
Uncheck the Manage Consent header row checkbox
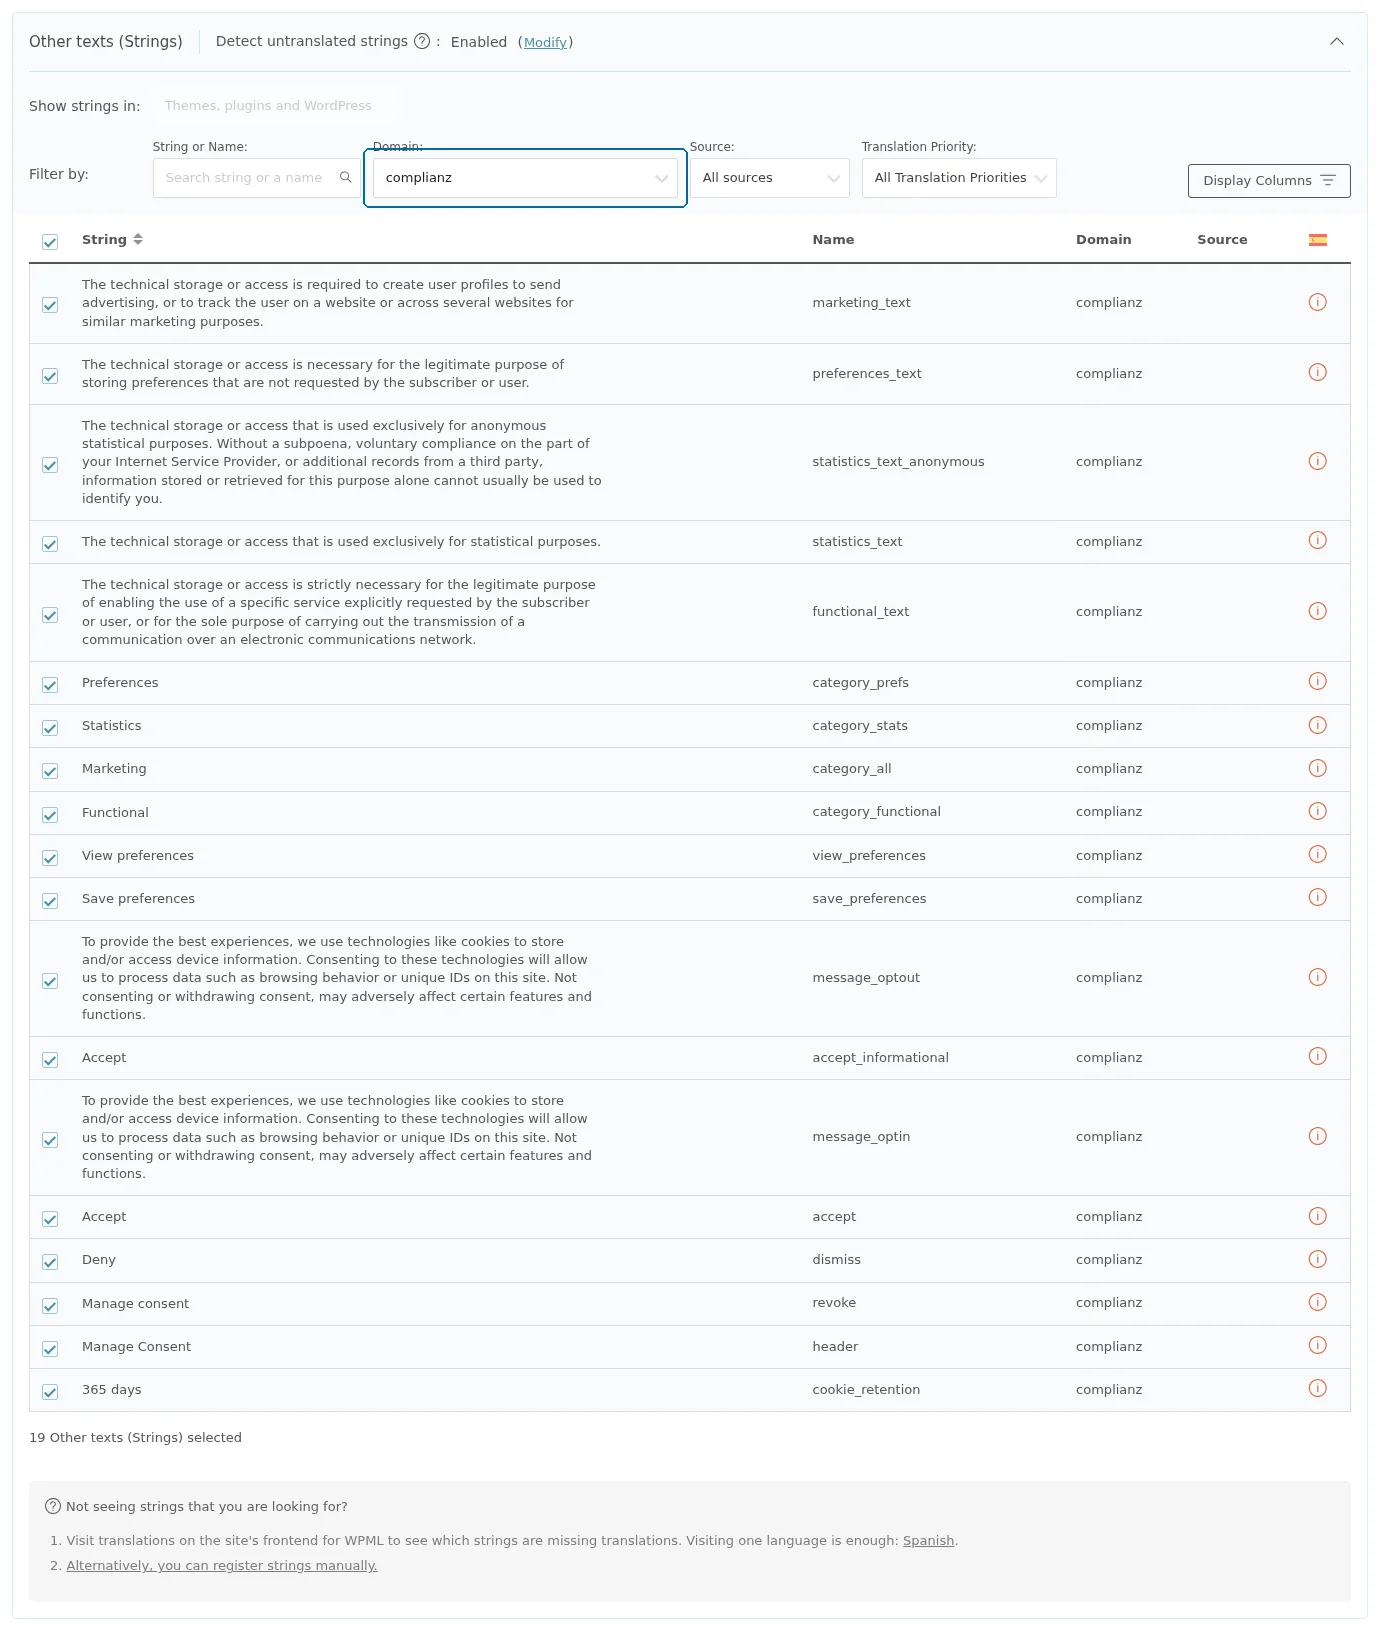click(x=50, y=1349)
